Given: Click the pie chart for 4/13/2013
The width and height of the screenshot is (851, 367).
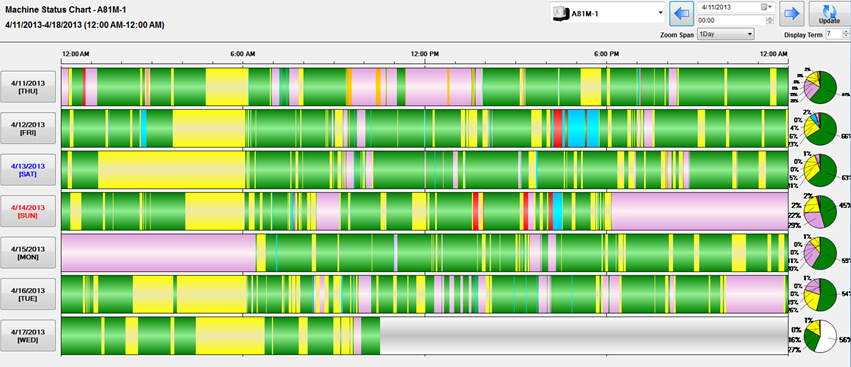Looking at the screenshot, I should (820, 169).
